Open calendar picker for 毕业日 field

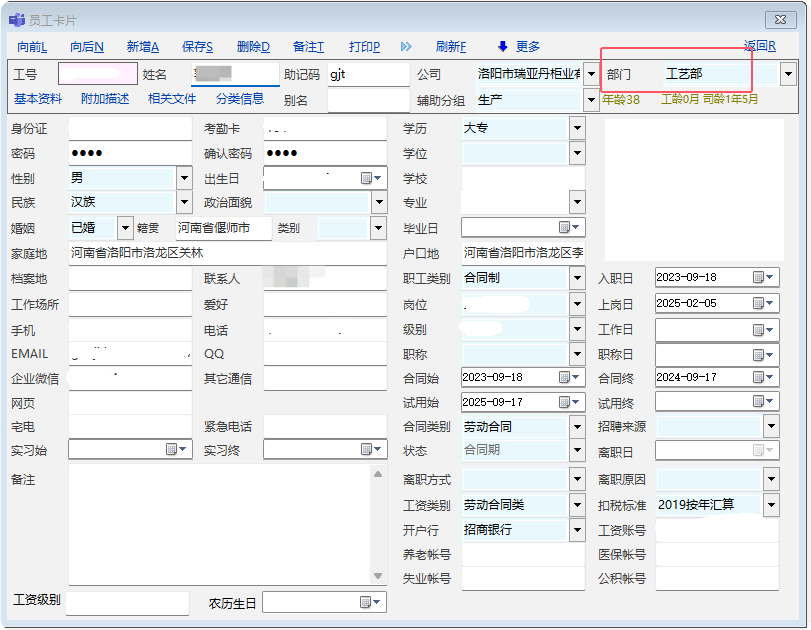click(564, 228)
